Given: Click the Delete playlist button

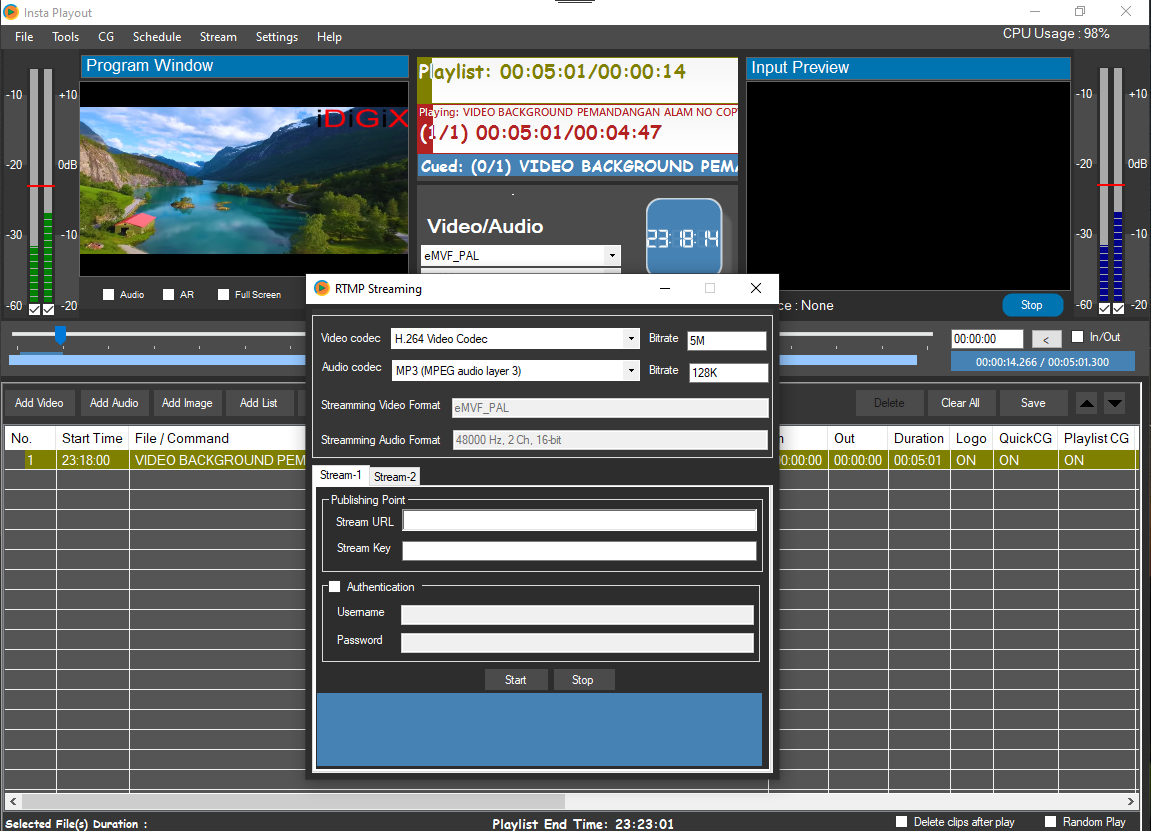Looking at the screenshot, I should 889,403.
